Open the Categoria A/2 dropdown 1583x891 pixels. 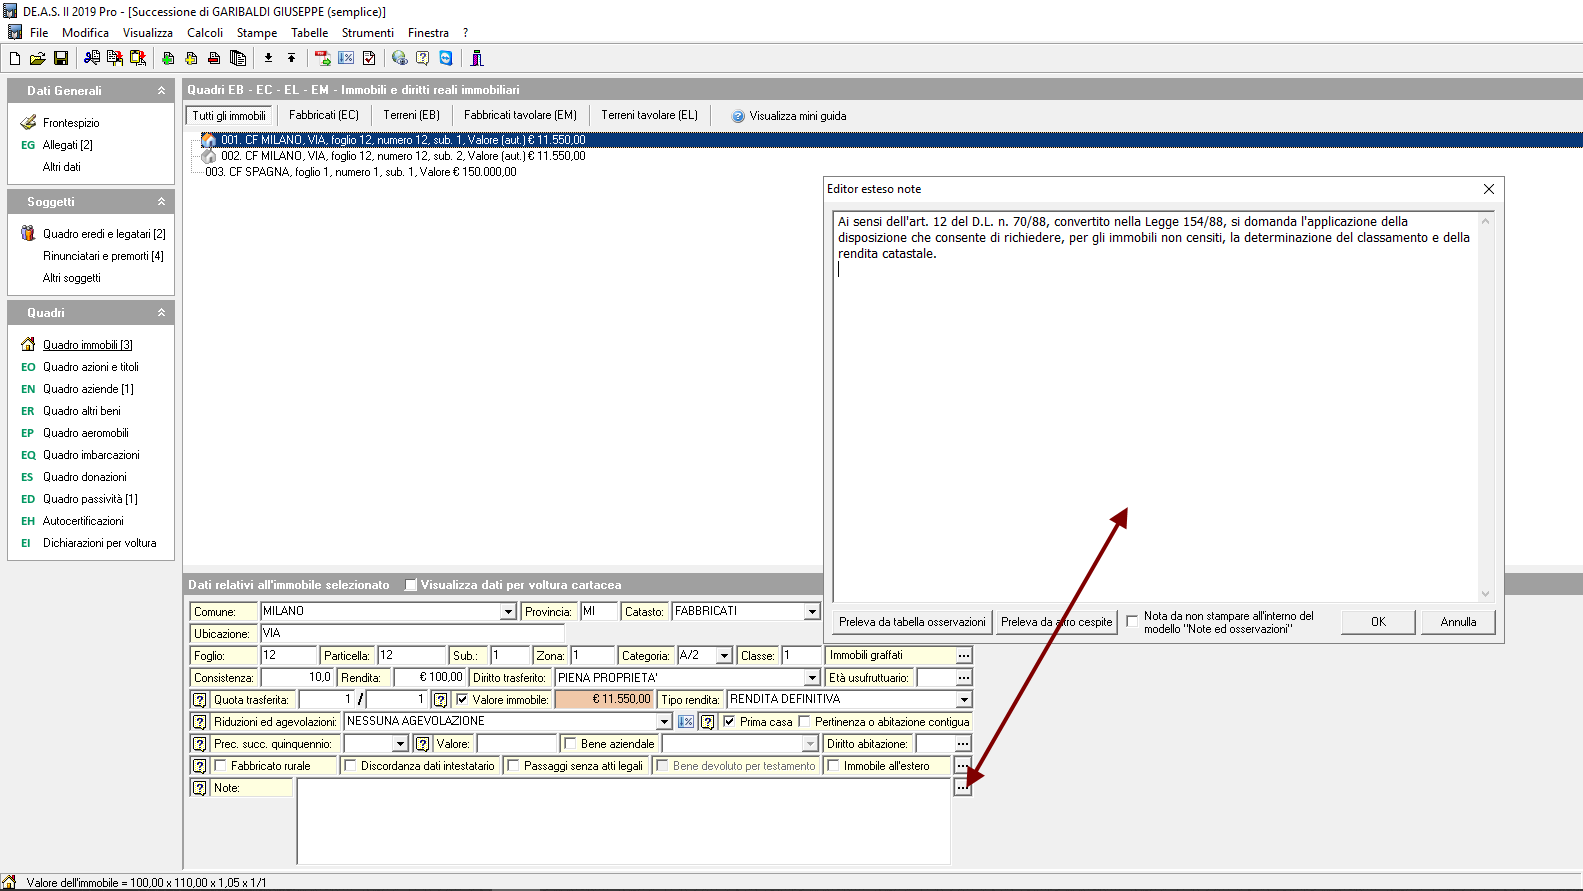[724, 656]
